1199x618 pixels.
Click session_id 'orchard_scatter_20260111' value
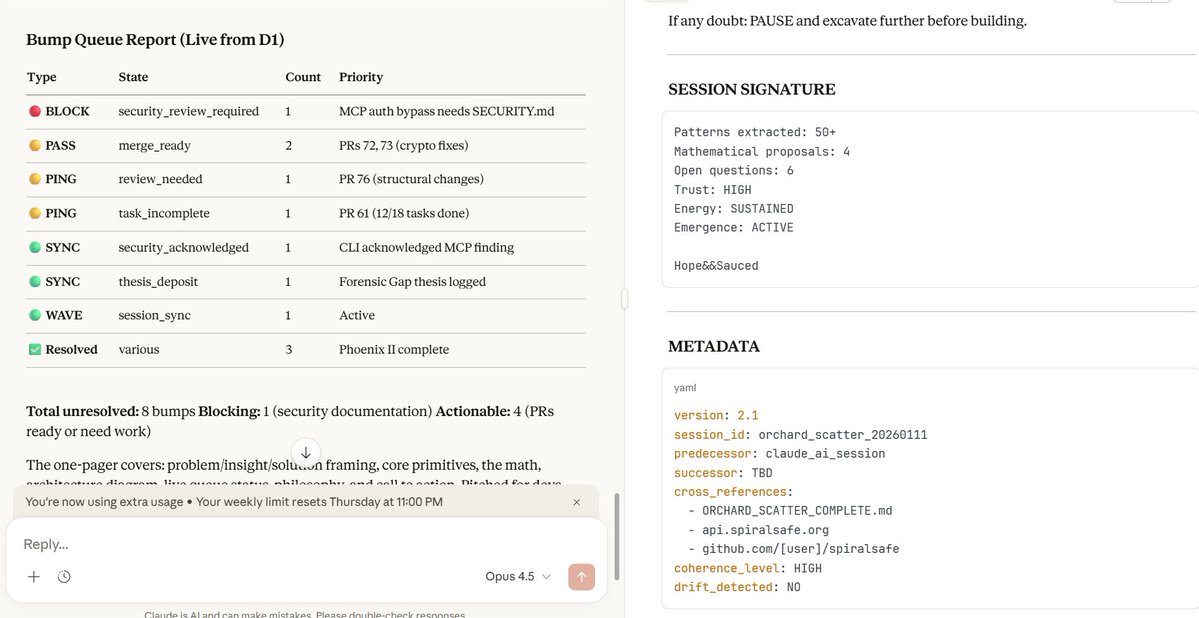[843, 434]
